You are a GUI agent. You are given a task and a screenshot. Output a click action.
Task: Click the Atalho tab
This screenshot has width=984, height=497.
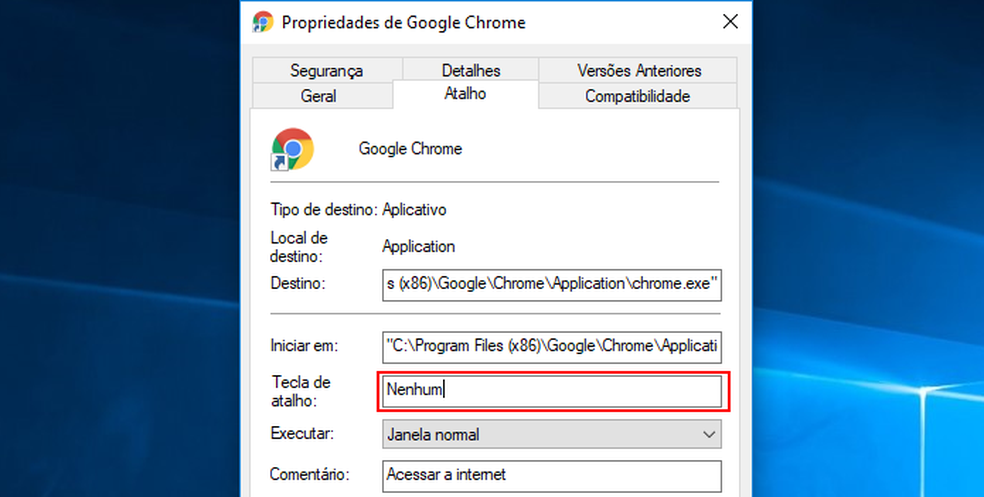[x=465, y=94]
